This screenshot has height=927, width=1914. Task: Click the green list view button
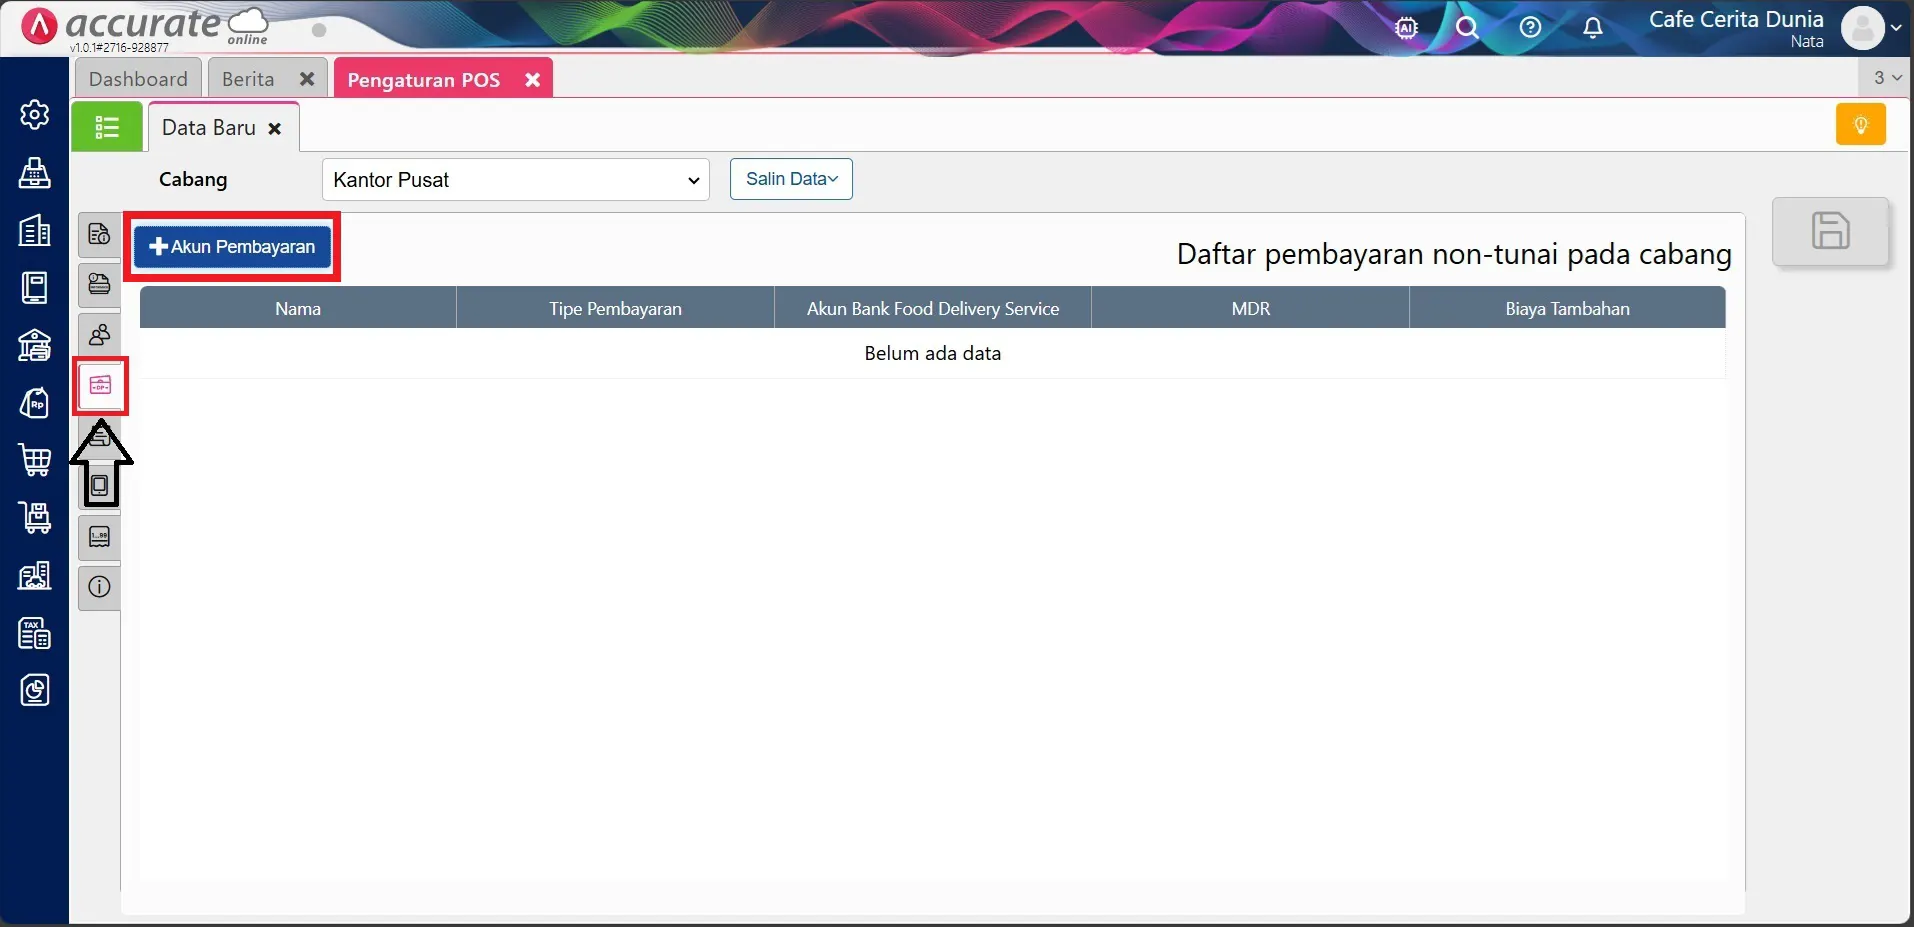pyautogui.click(x=107, y=127)
